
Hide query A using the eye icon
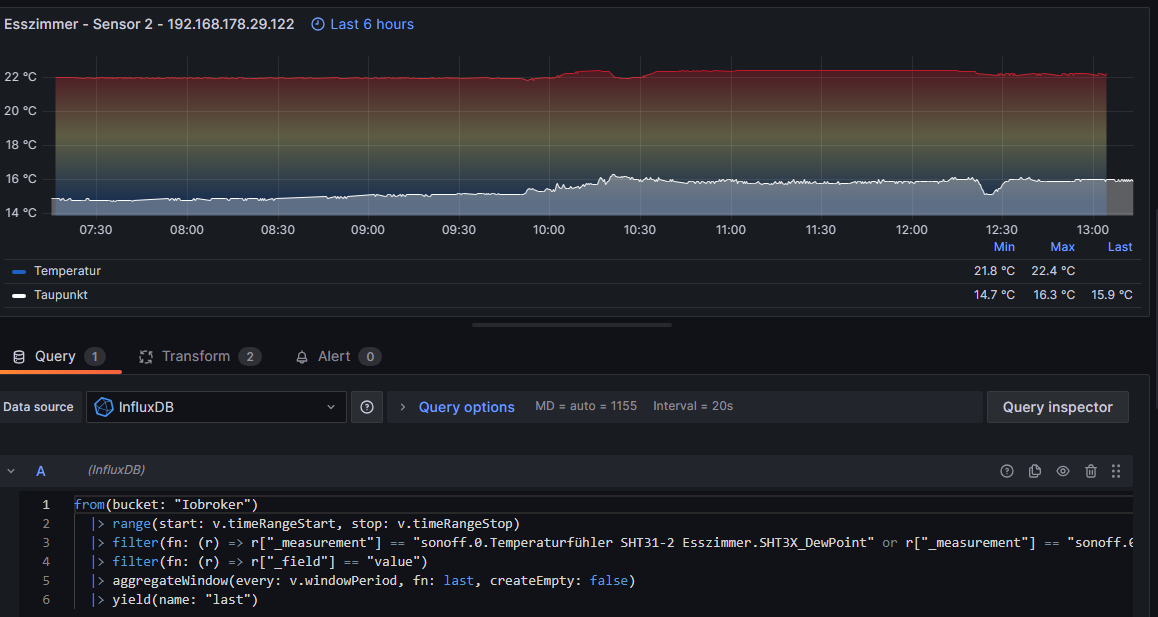click(1063, 471)
